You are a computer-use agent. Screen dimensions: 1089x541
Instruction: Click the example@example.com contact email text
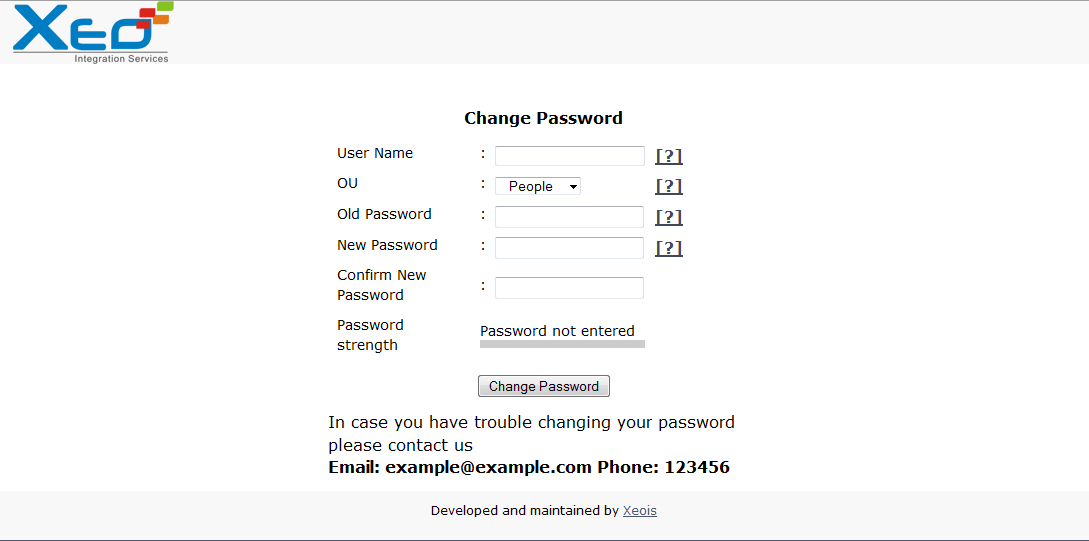(489, 467)
